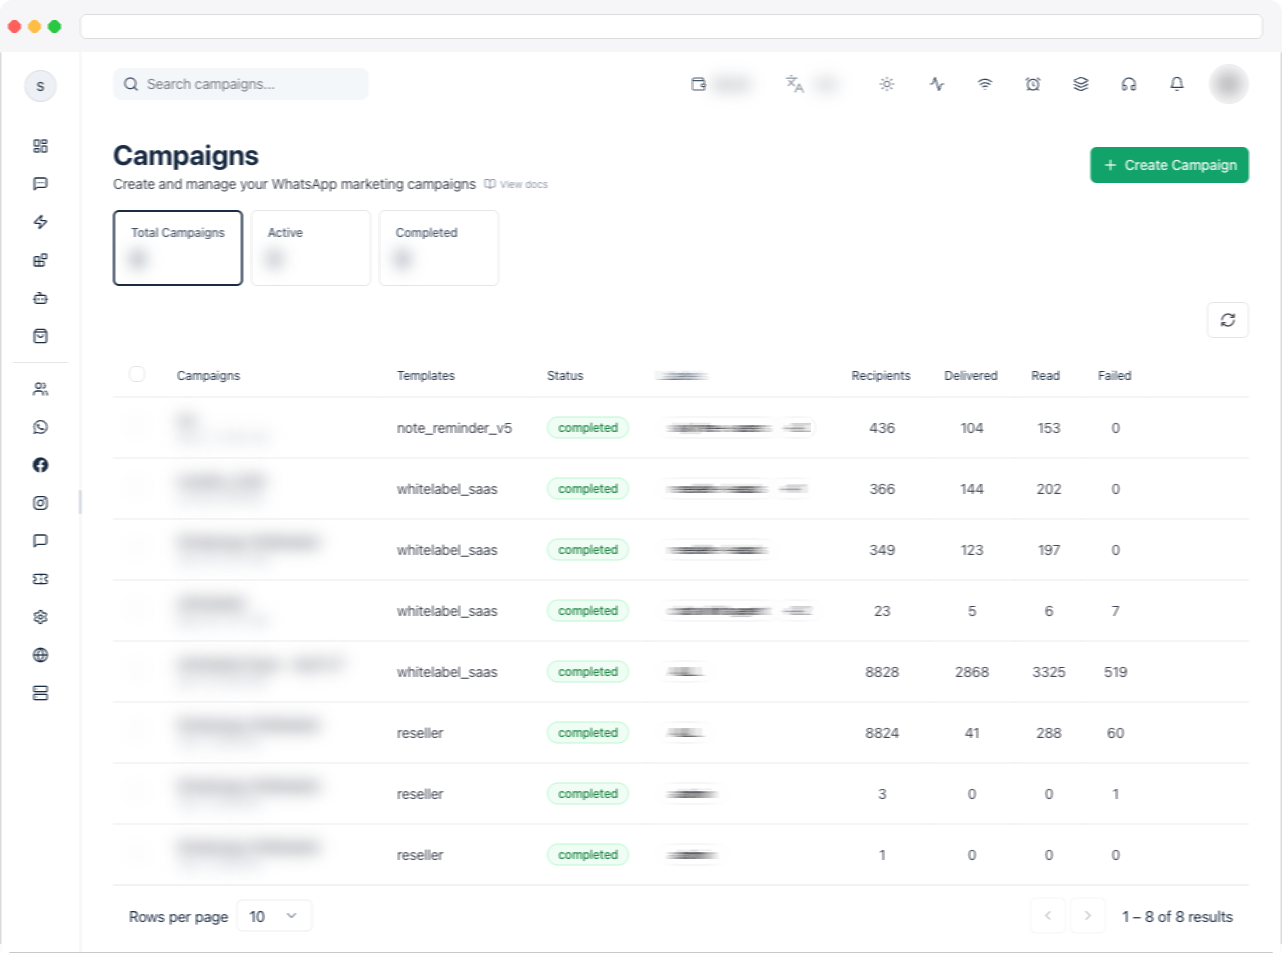Open the Instagram icon in sidebar
The image size is (1282, 953).
[x=40, y=503]
